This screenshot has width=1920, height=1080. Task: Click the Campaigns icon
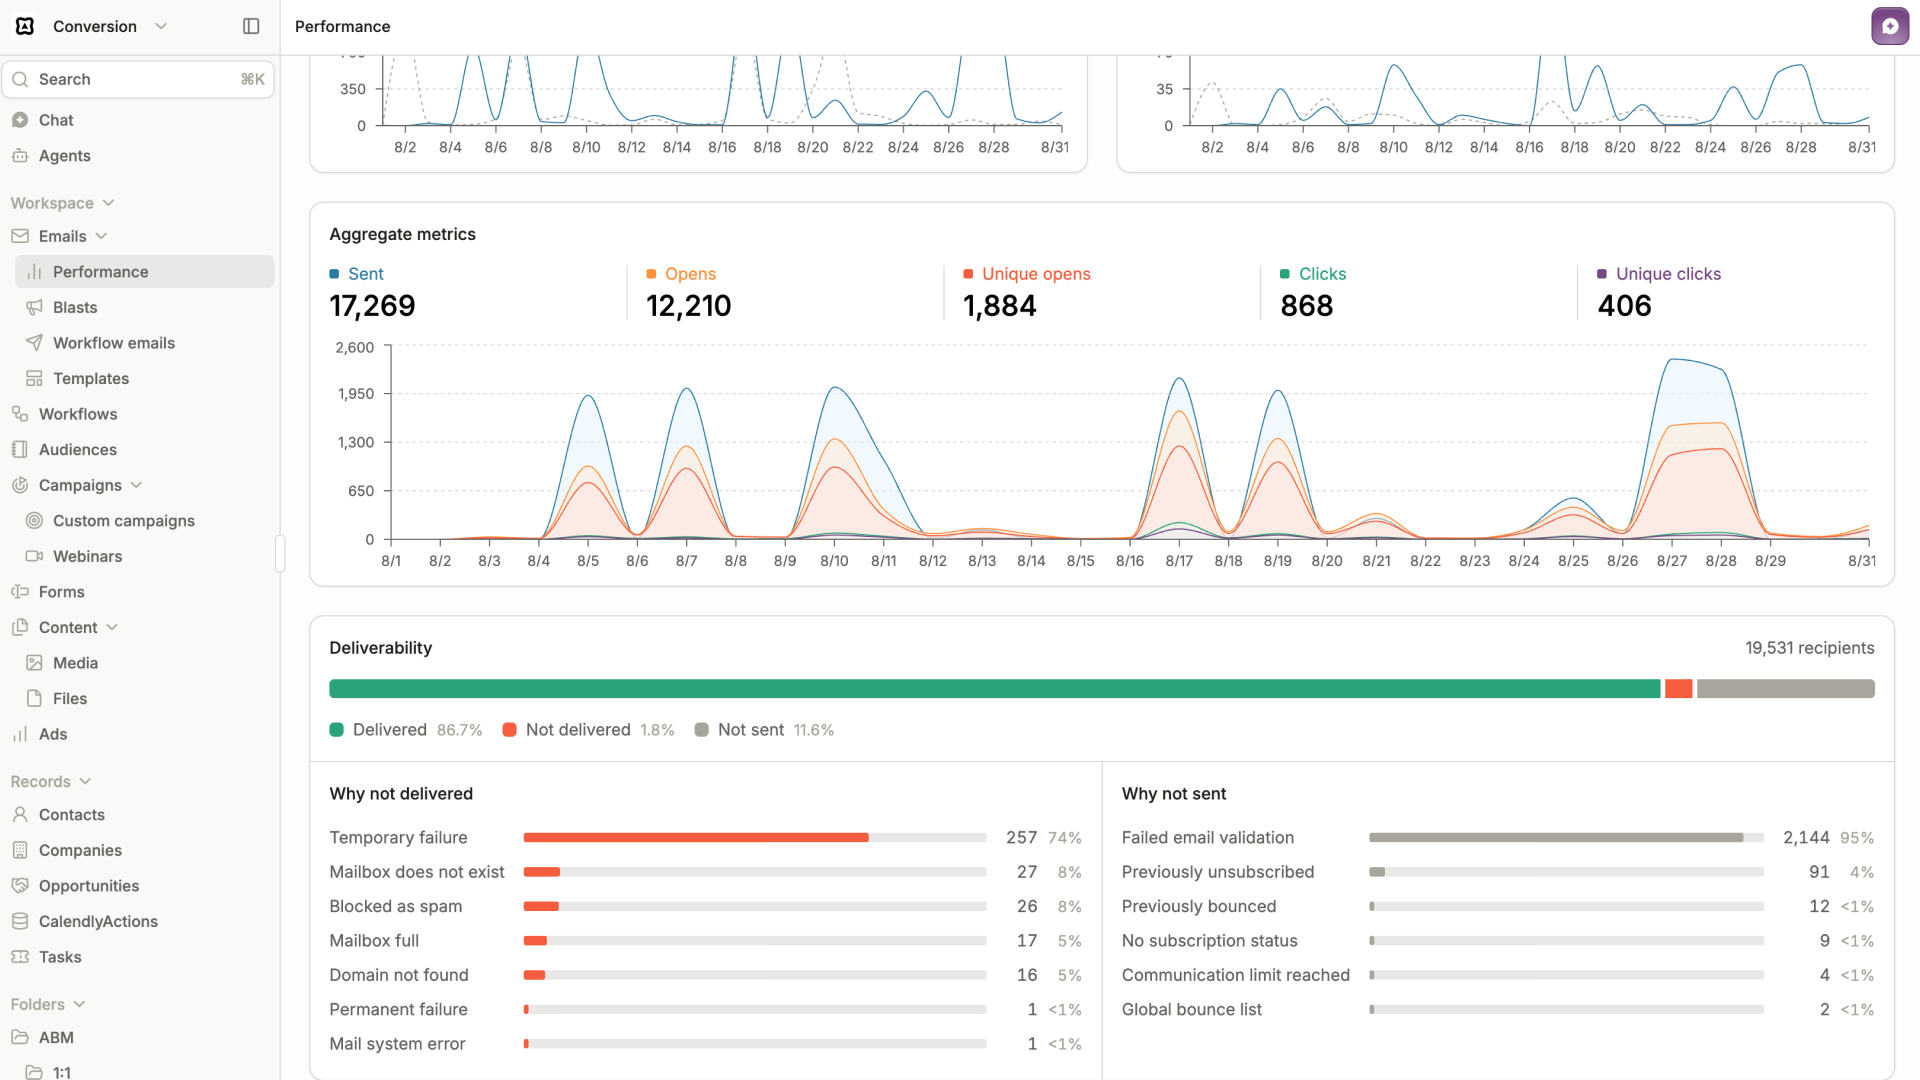pyautogui.click(x=20, y=485)
